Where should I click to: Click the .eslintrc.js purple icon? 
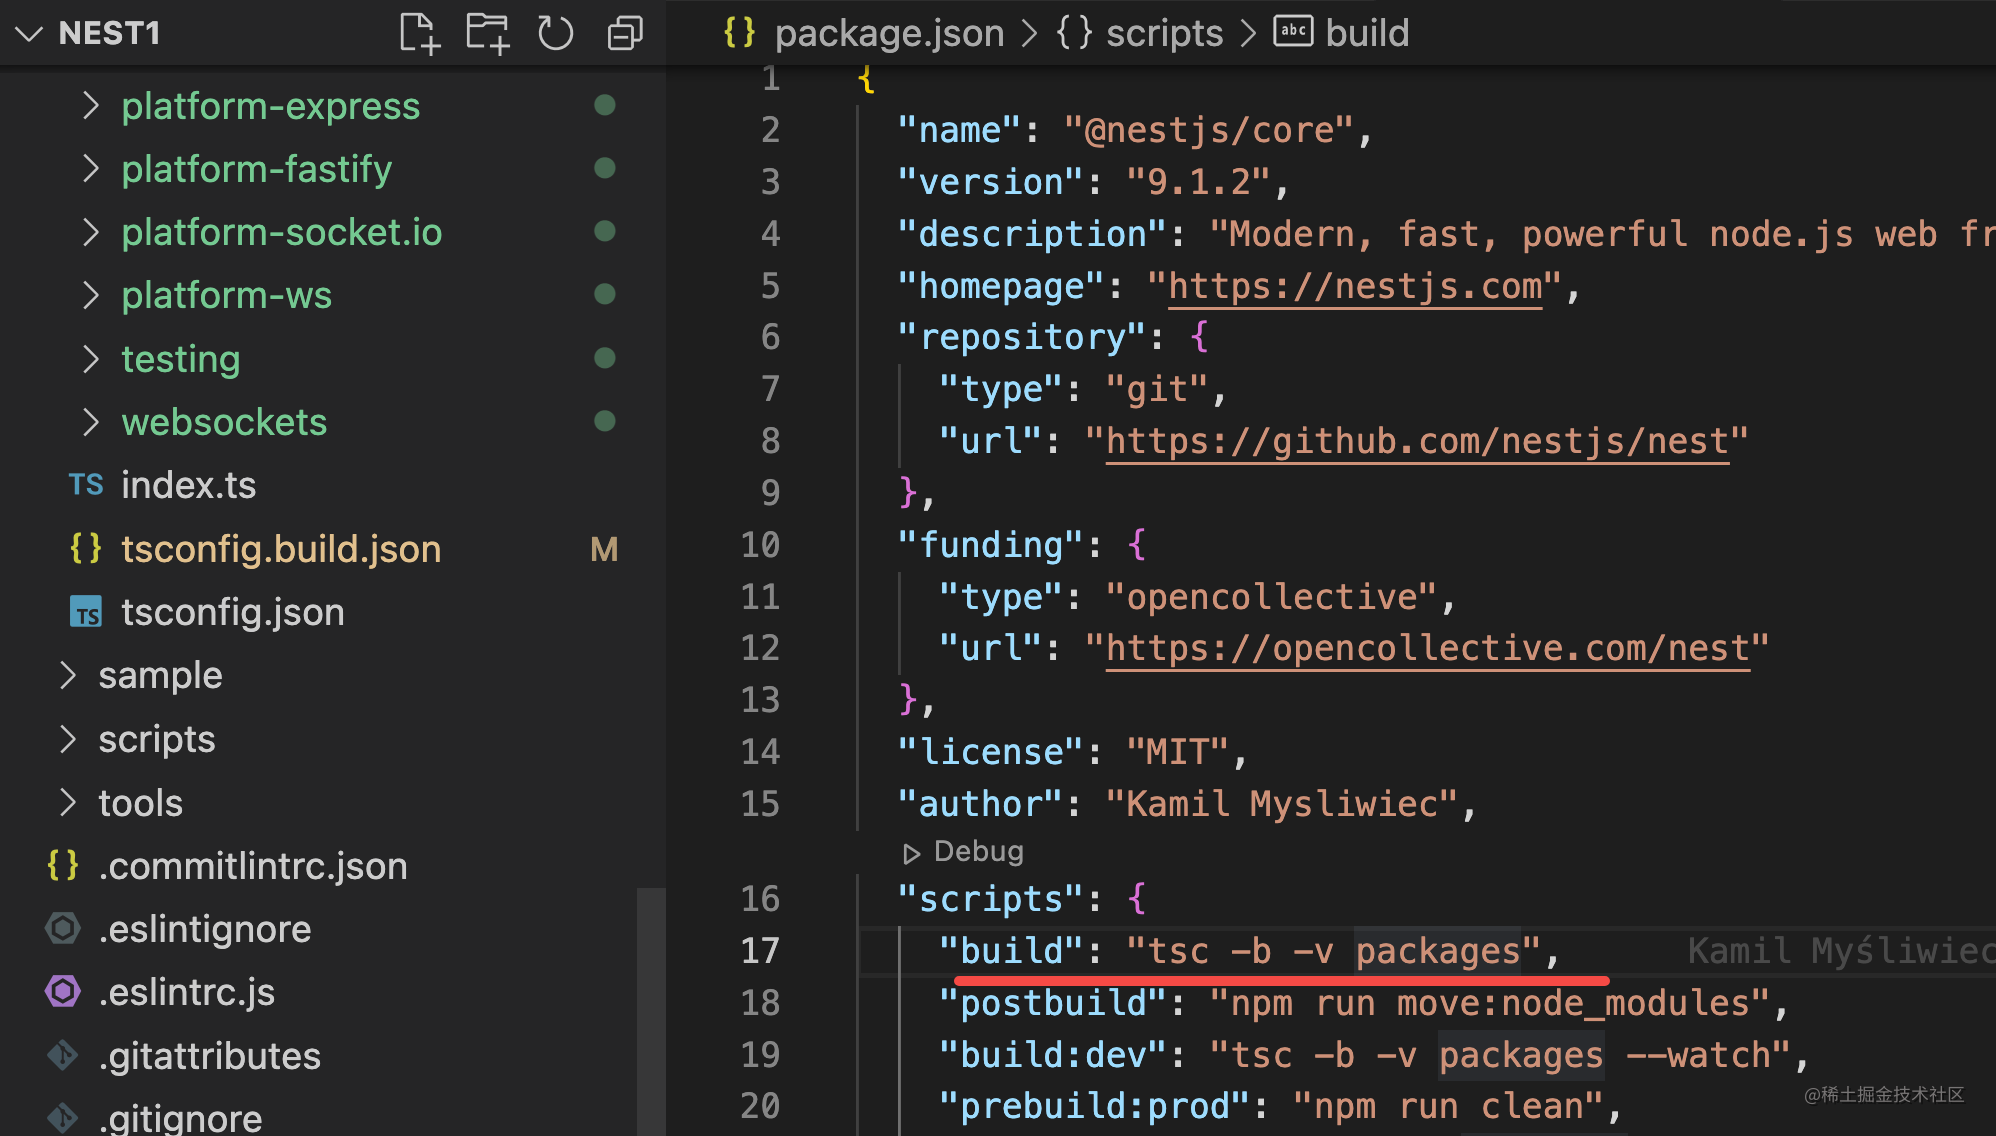(63, 992)
